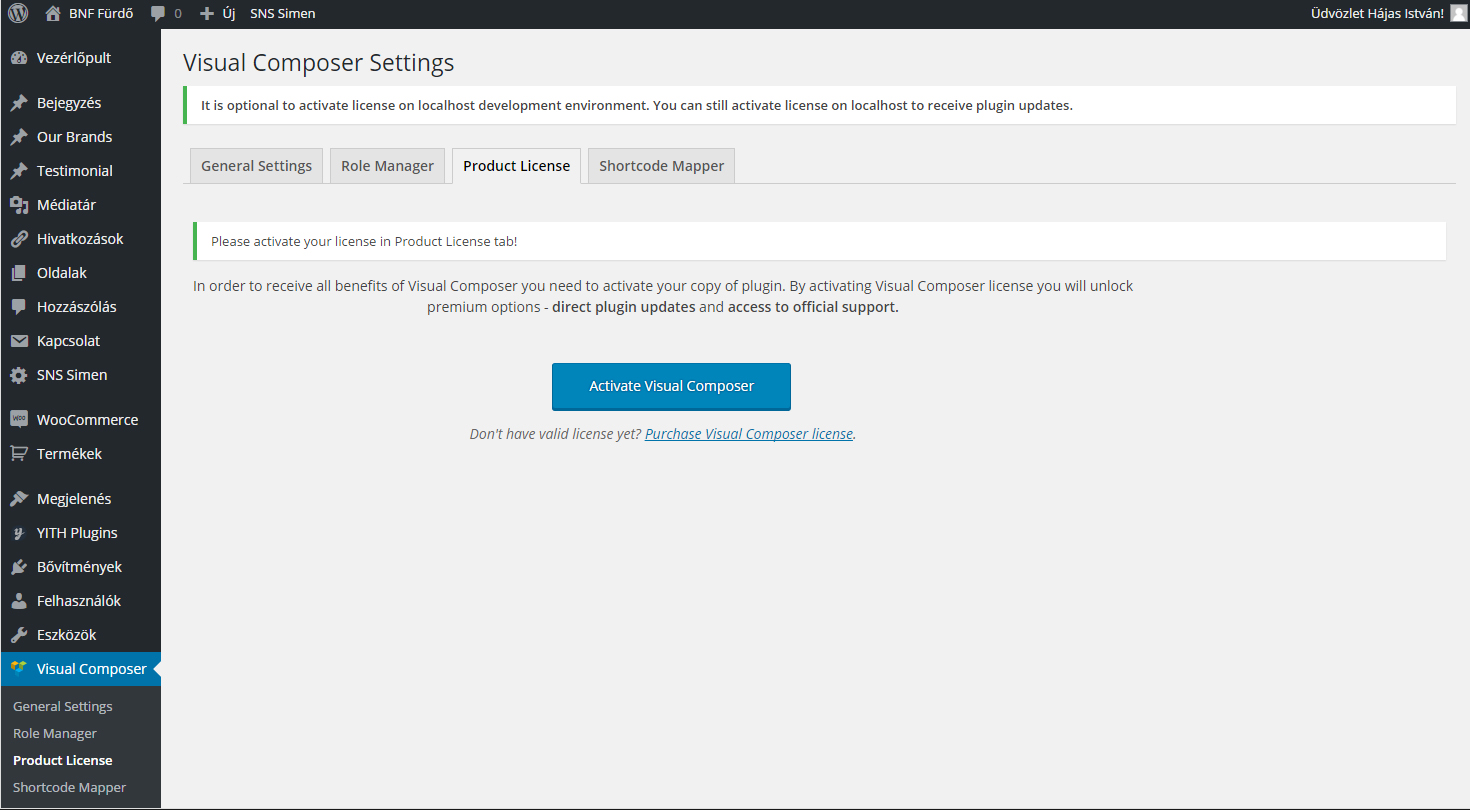Click the WordPress logo icon
1470x810 pixels.
(x=18, y=14)
